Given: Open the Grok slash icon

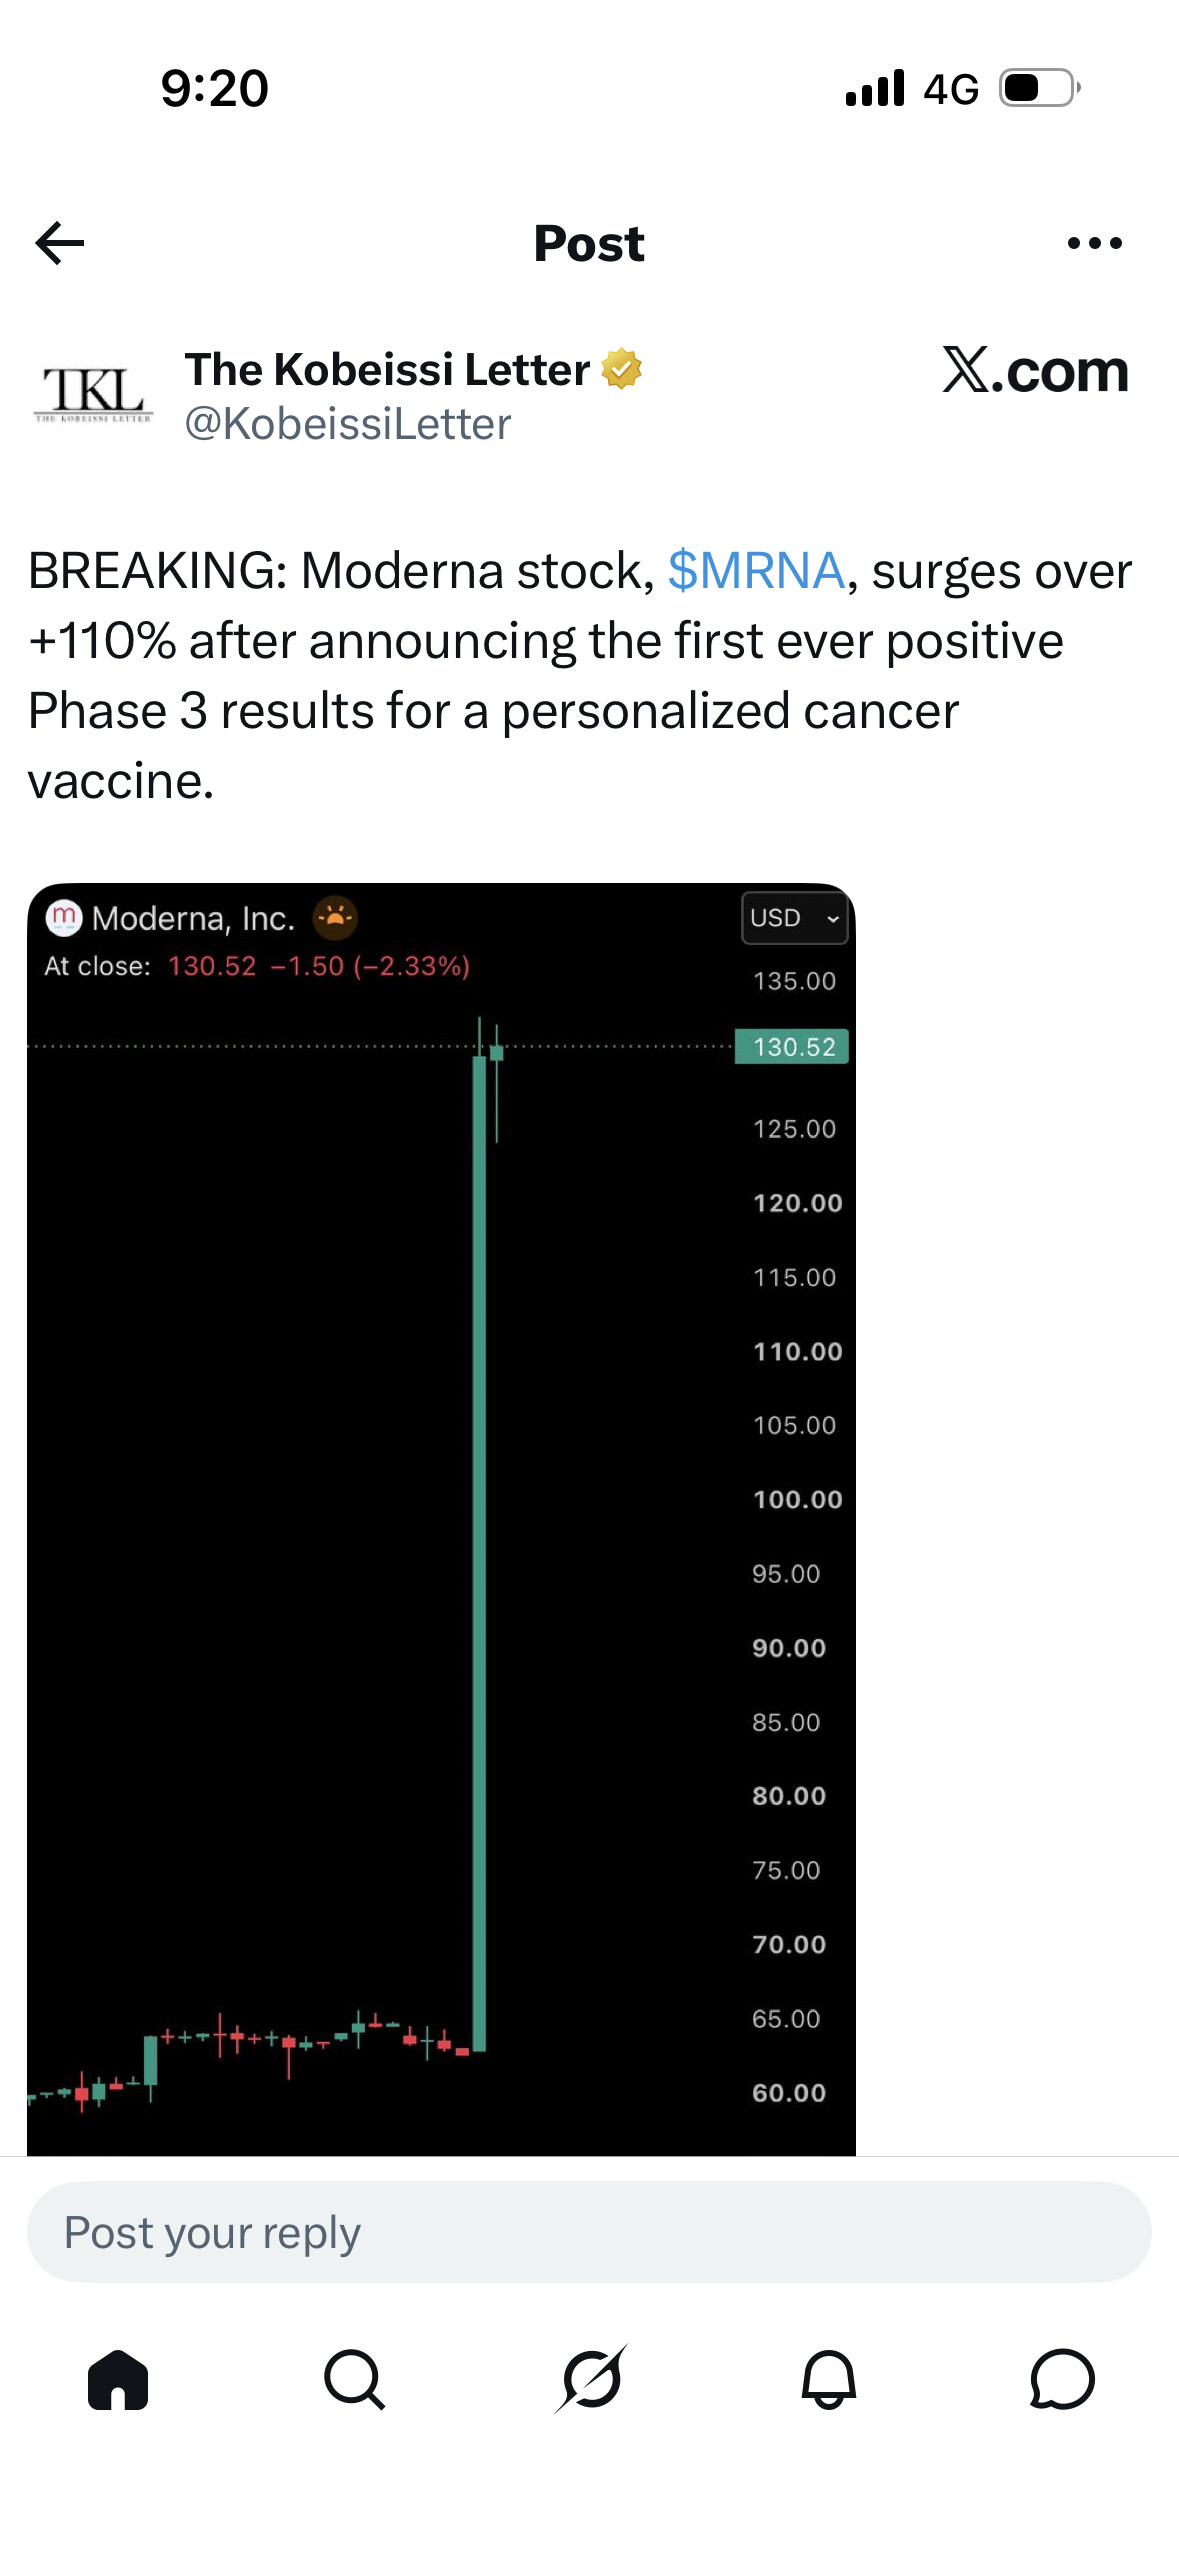Looking at the screenshot, I should pyautogui.click(x=591, y=2379).
